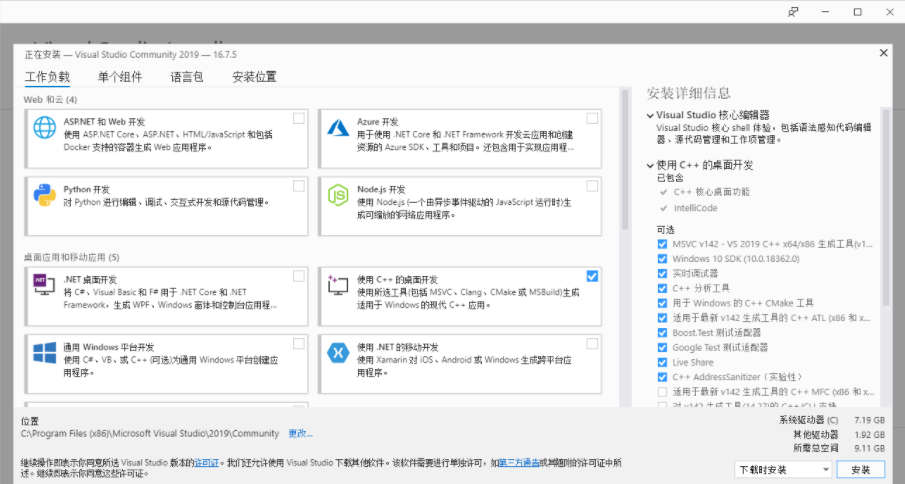Open the 许可证 license link
Image resolution: width=905 pixels, height=484 pixels.
point(207,463)
